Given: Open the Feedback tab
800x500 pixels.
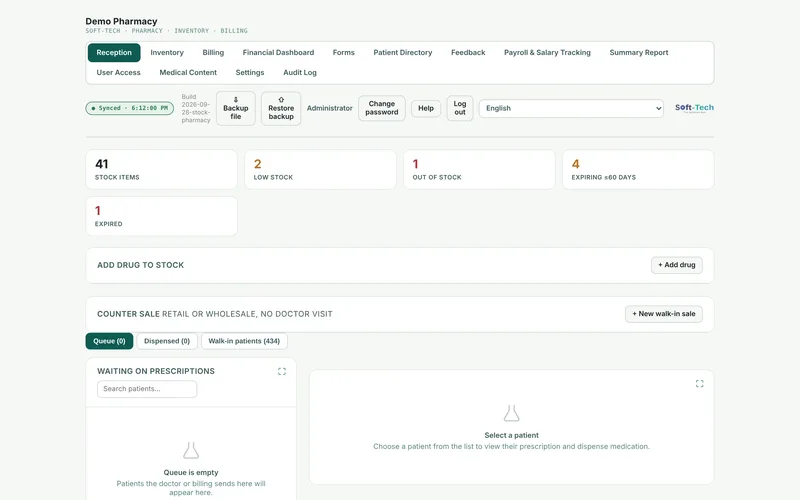Looking at the screenshot, I should (x=468, y=53).
